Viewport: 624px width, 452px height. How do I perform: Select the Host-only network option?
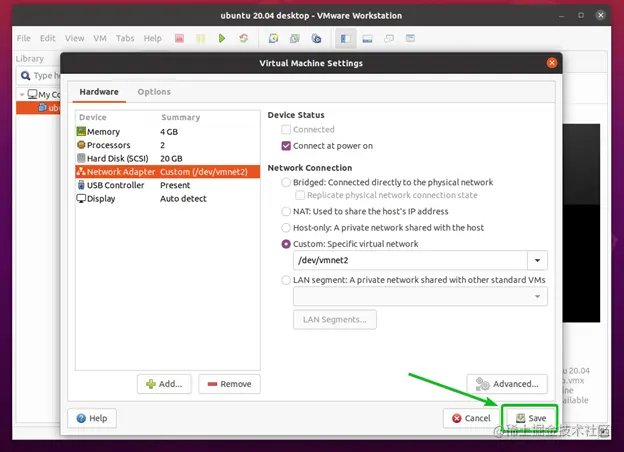tap(286, 228)
